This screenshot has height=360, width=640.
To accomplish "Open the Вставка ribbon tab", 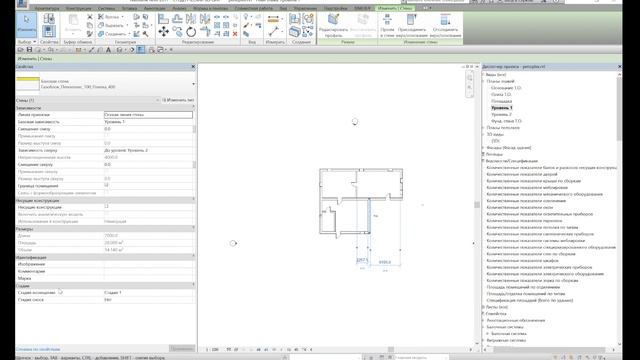I will pos(129,8).
